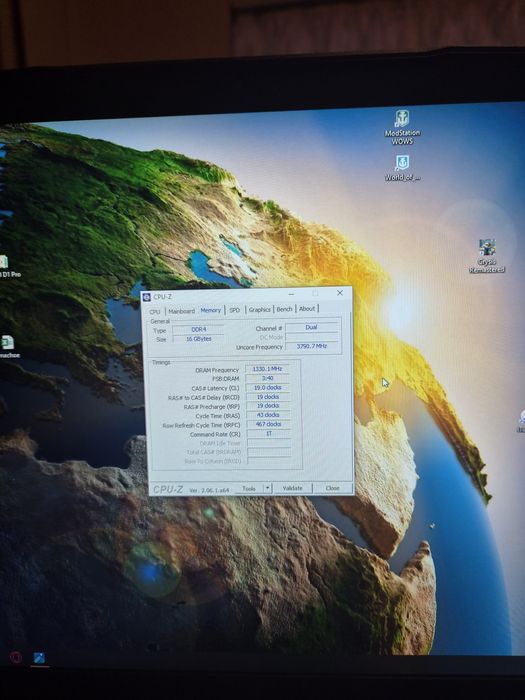This screenshot has width=525, height=700.
Task: Click the 19.0 clocks CAS latency value
Action: [x=267, y=388]
